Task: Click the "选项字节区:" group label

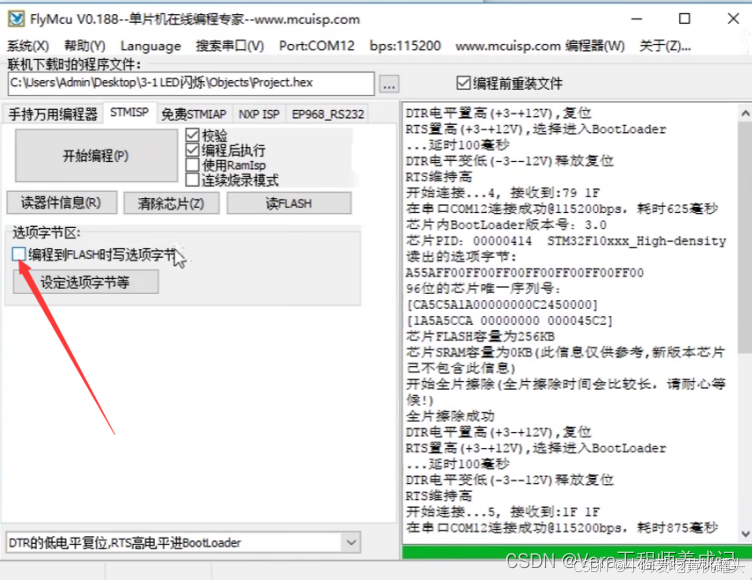Action: [47, 233]
